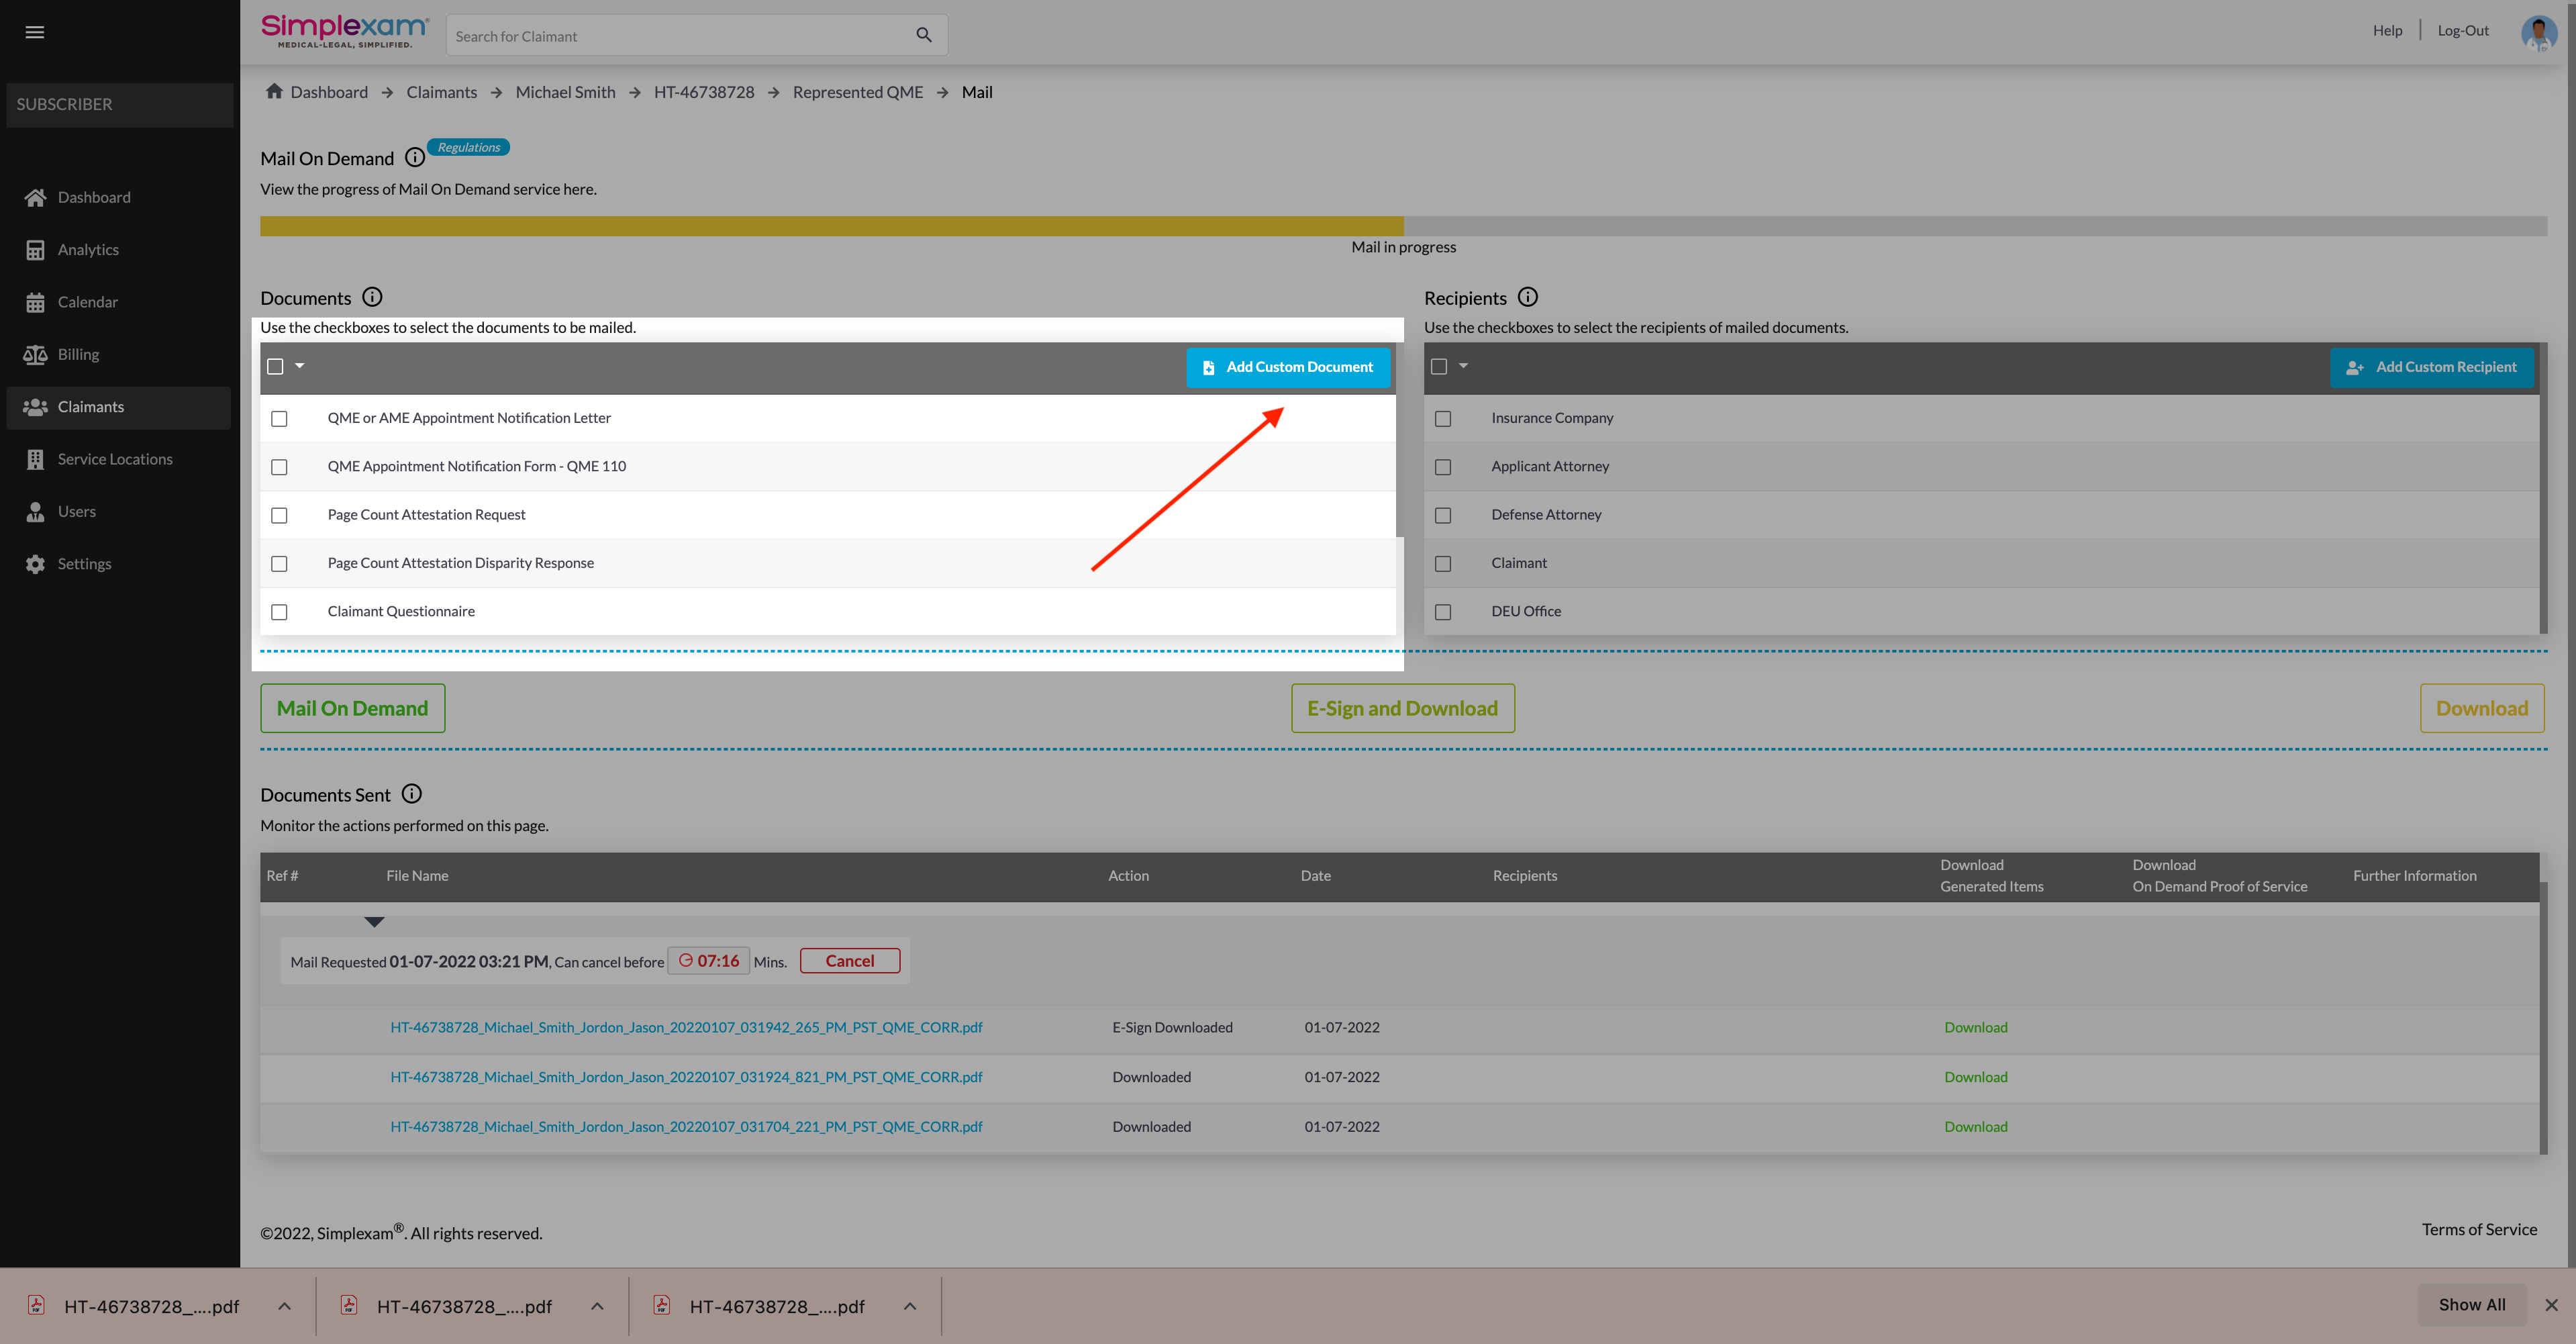This screenshot has height=1344, width=2576.
Task: Open the recipients select-all dropdown arrow
Action: click(1463, 366)
